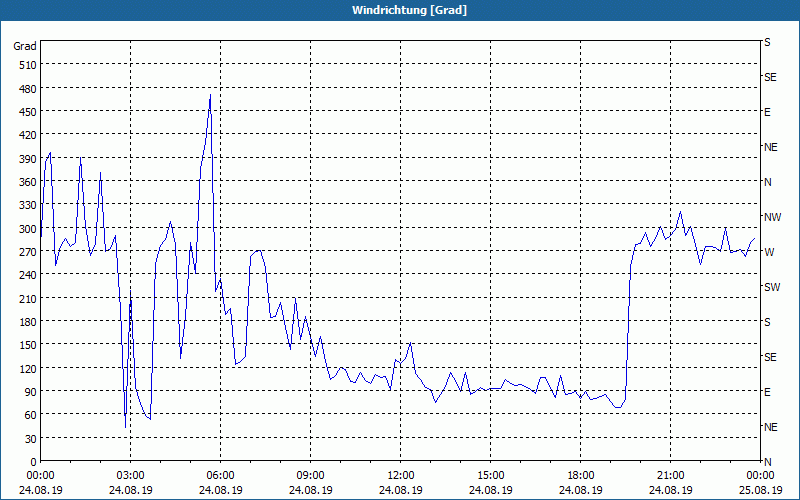The image size is (800, 500).
Task: Click the E compass label level with 450
Action: [x=767, y=112]
